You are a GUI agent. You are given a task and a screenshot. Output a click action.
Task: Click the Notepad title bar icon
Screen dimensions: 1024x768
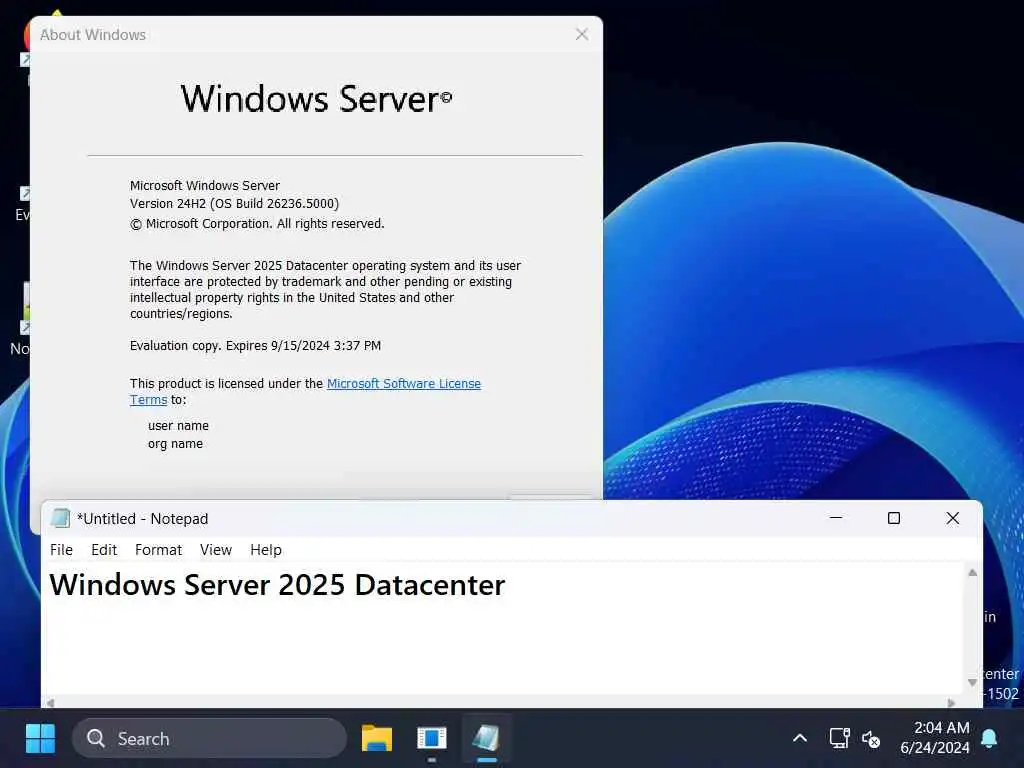click(x=60, y=519)
